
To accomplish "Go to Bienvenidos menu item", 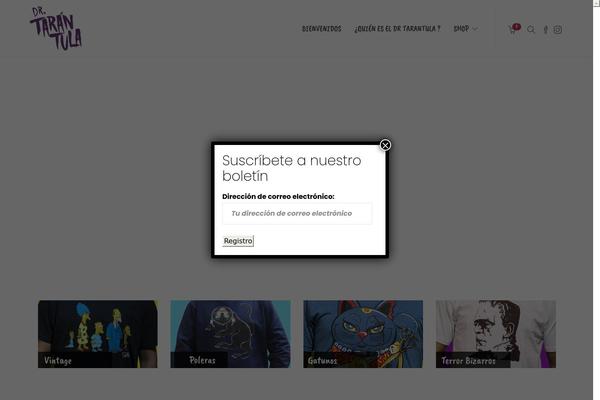I will (x=321, y=29).
